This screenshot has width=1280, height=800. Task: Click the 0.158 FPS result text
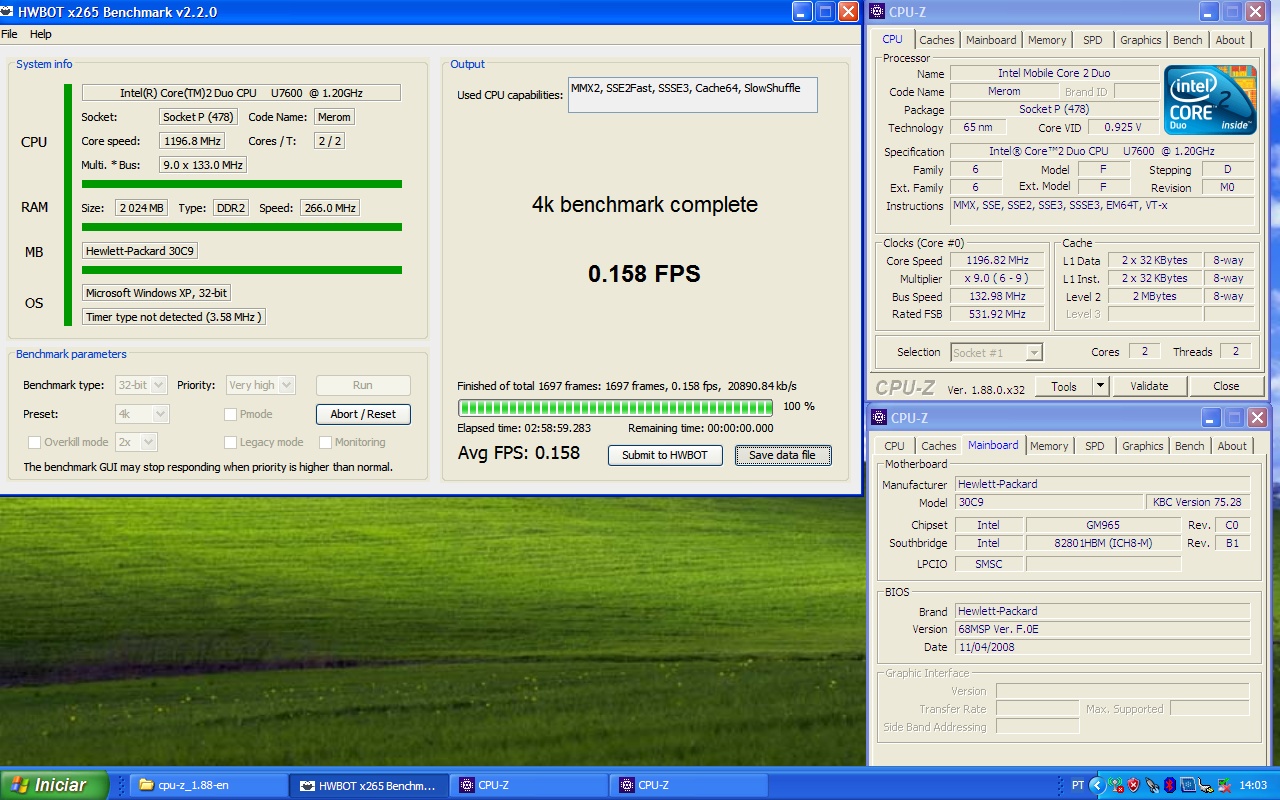644,274
